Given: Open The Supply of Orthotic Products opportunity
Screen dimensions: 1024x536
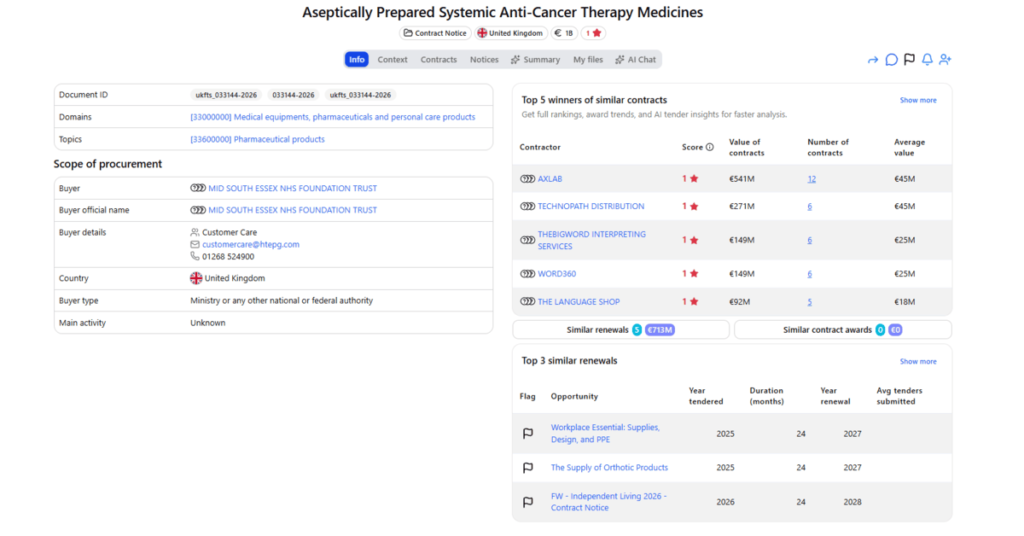Looking at the screenshot, I should tap(609, 467).
